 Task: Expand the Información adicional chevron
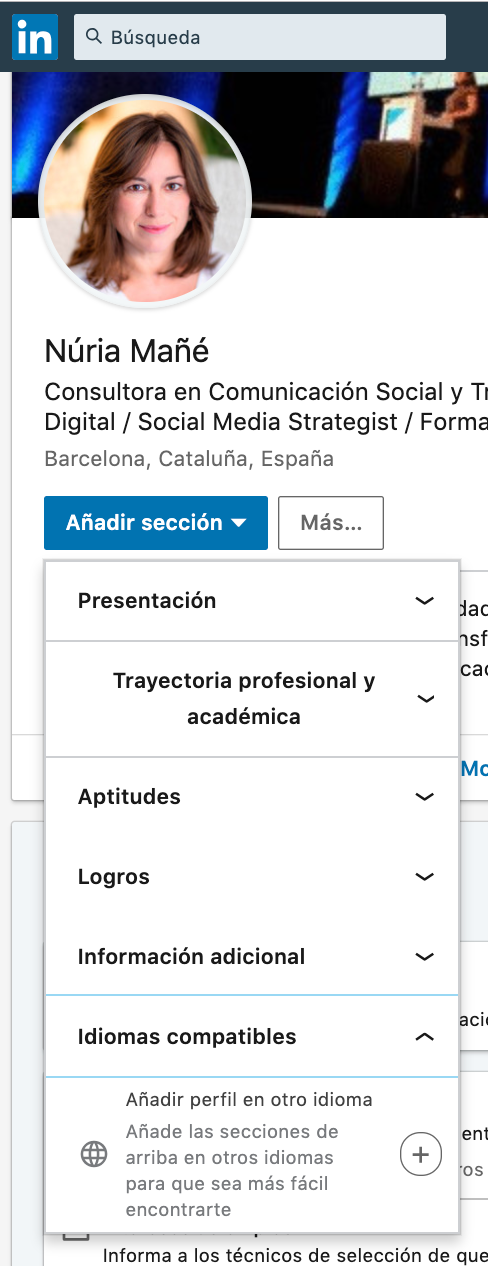[x=425, y=957]
